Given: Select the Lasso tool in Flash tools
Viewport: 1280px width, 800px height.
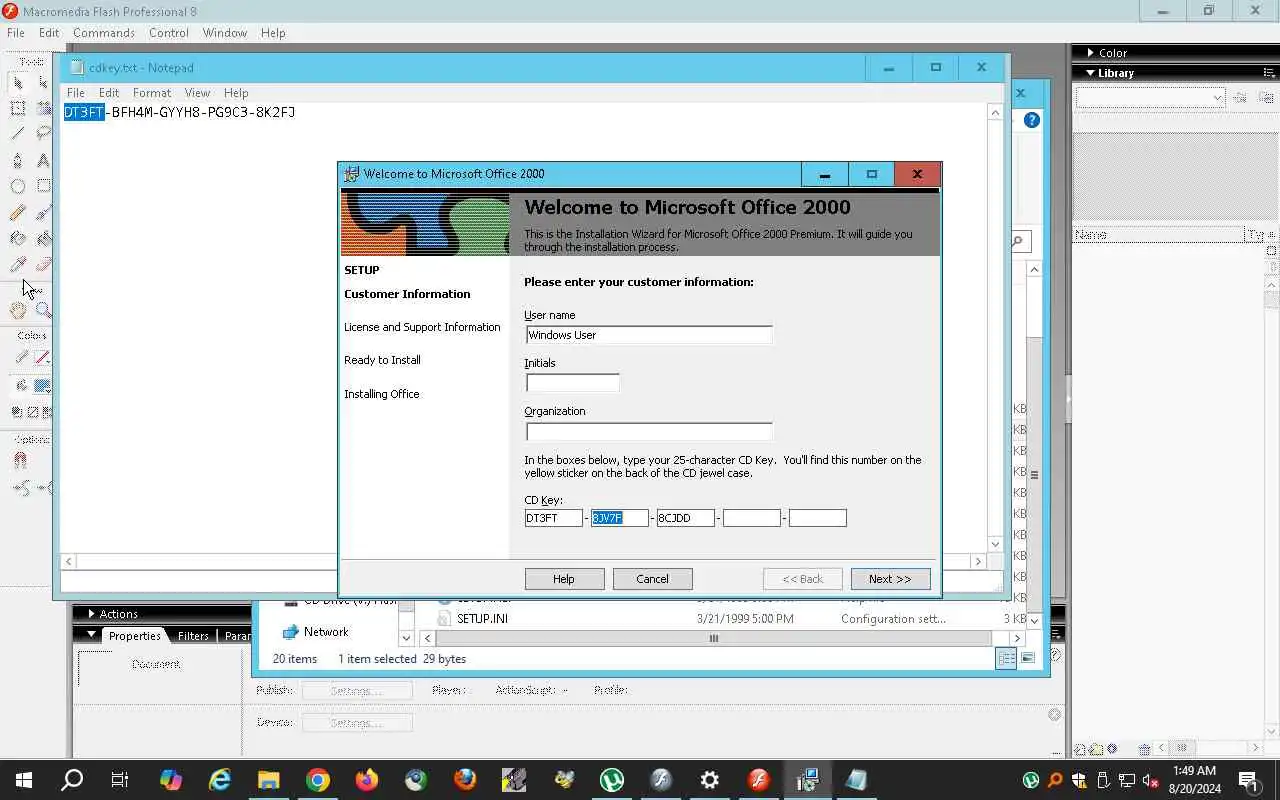Looking at the screenshot, I should pyautogui.click(x=43, y=133).
